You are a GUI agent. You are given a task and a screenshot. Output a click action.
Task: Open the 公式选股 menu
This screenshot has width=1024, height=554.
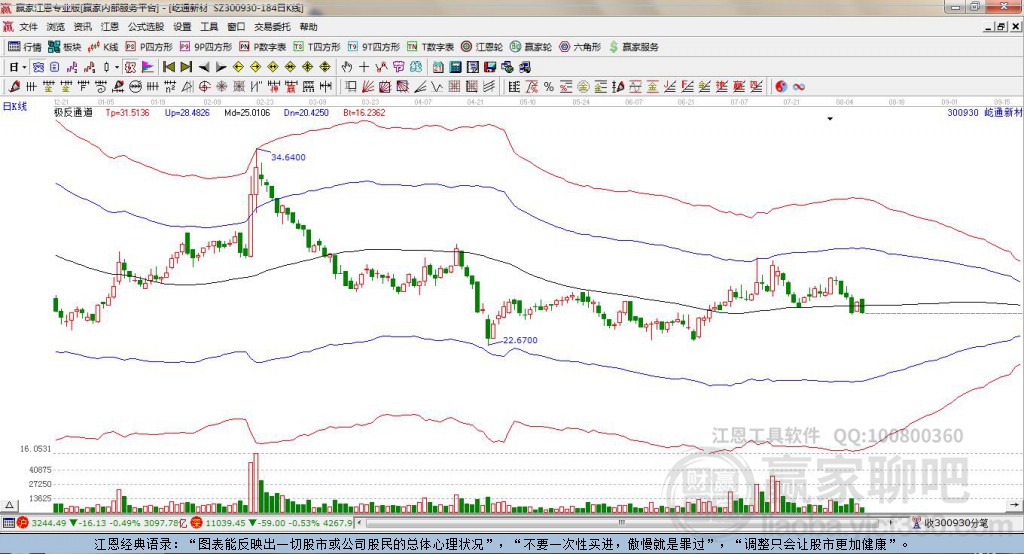point(146,27)
